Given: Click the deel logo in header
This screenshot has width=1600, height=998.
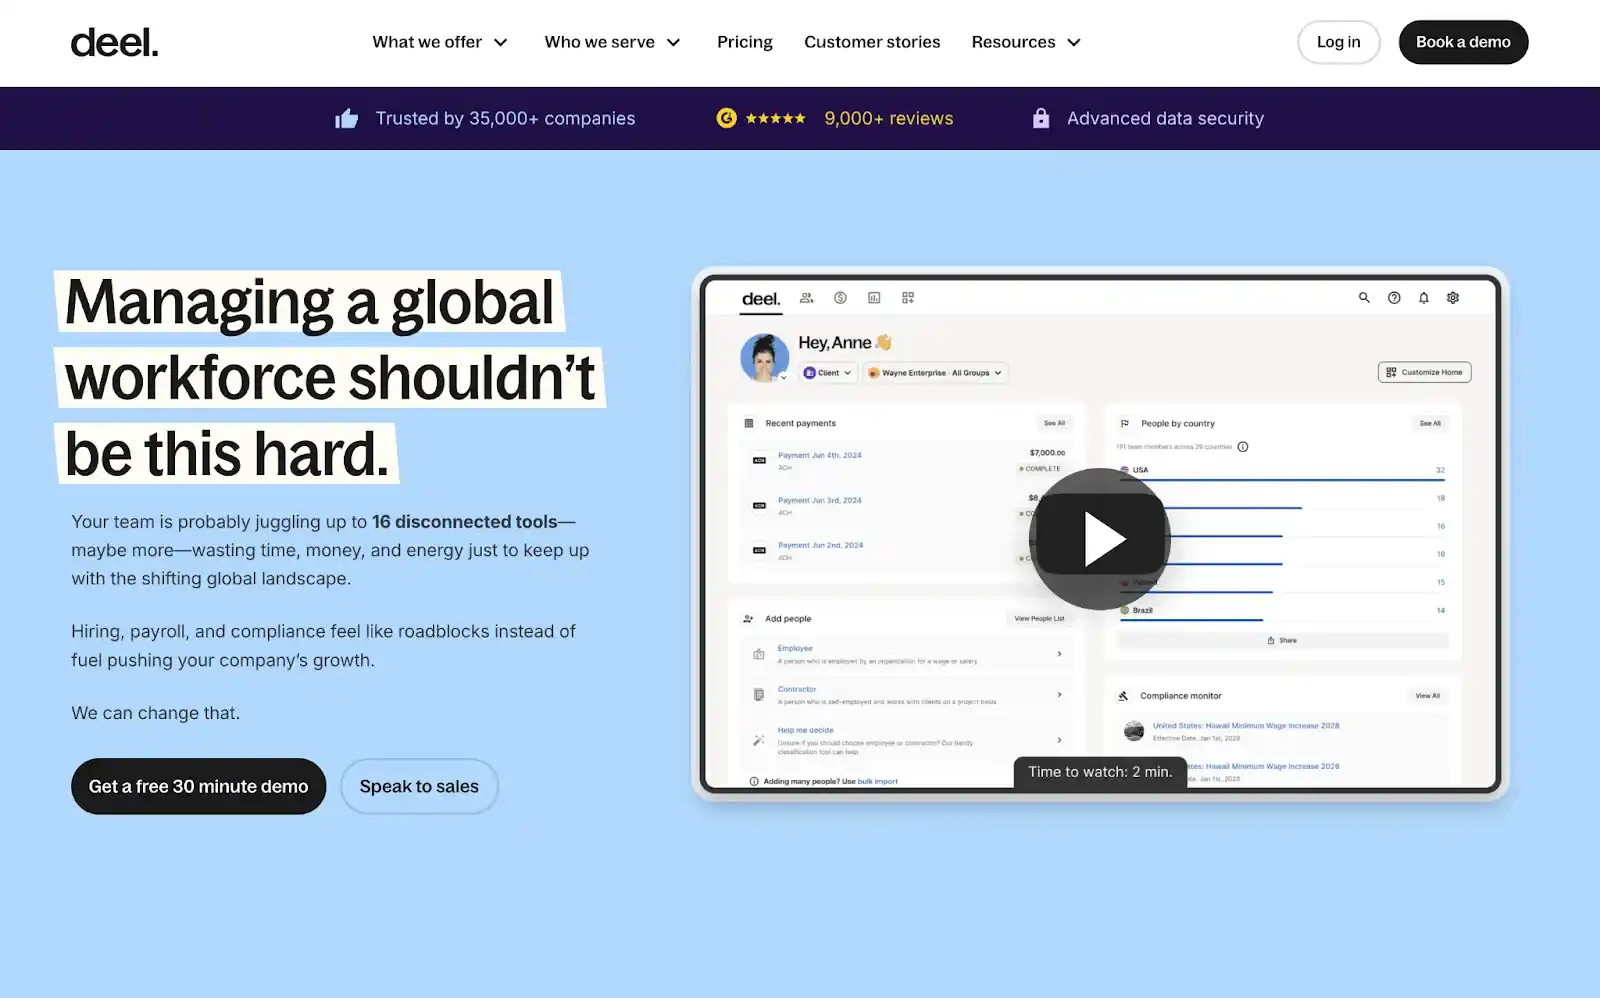Looking at the screenshot, I should tap(114, 42).
